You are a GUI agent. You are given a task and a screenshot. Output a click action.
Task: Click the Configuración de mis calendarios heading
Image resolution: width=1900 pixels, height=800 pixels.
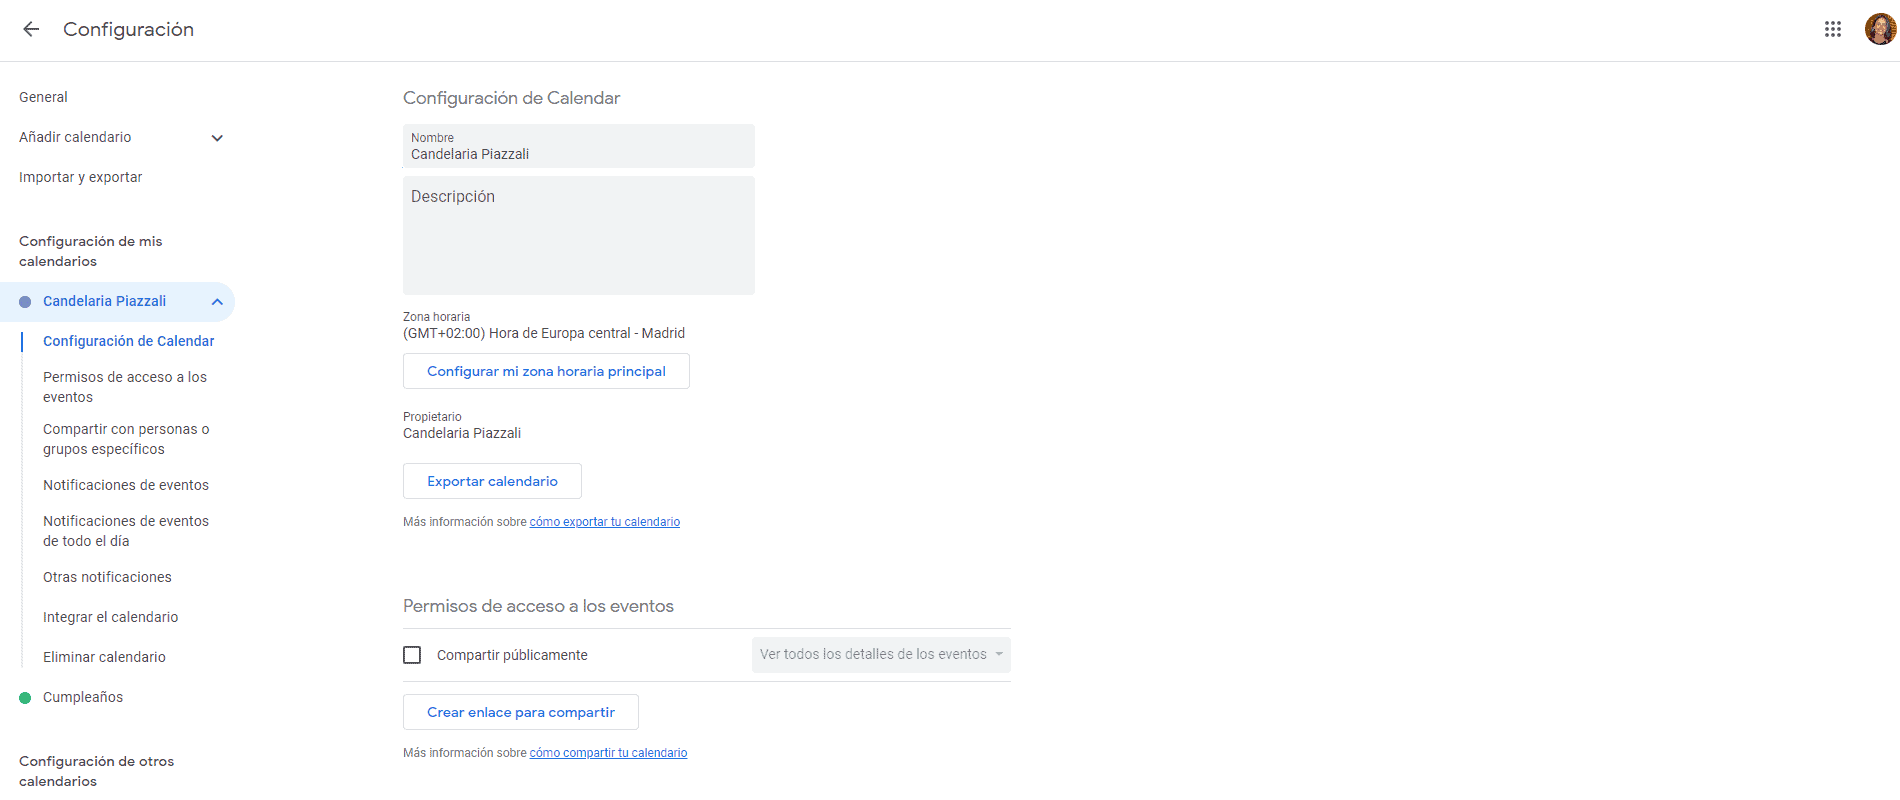pyautogui.click(x=90, y=251)
